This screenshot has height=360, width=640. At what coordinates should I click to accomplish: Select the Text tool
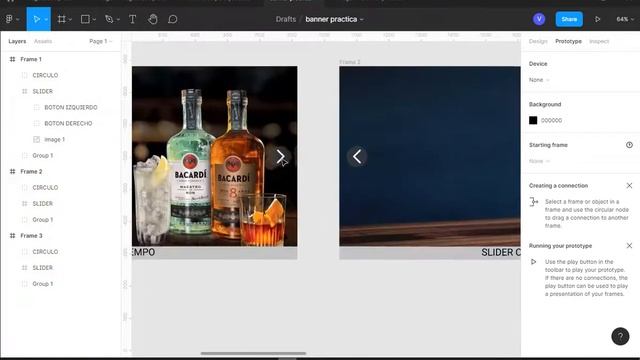pos(132,19)
